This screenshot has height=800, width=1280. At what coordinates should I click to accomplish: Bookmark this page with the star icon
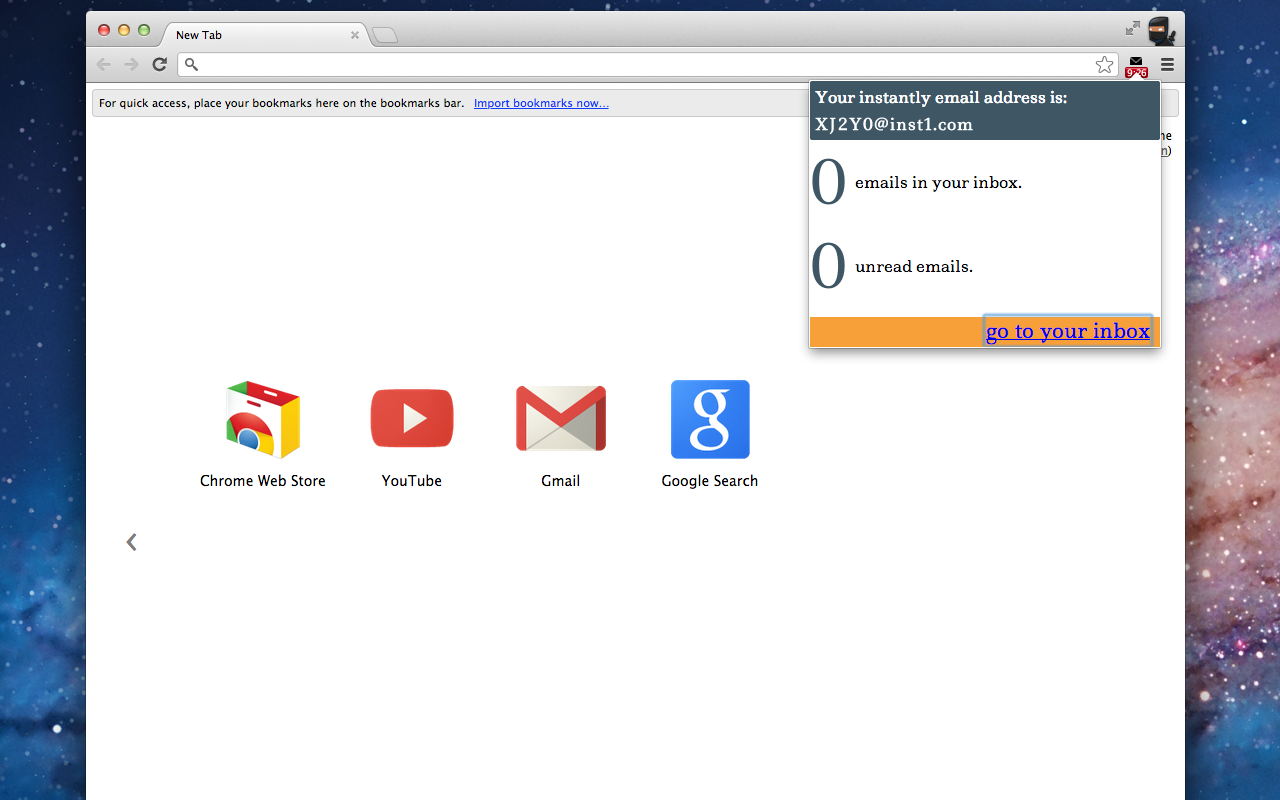[x=1104, y=65]
